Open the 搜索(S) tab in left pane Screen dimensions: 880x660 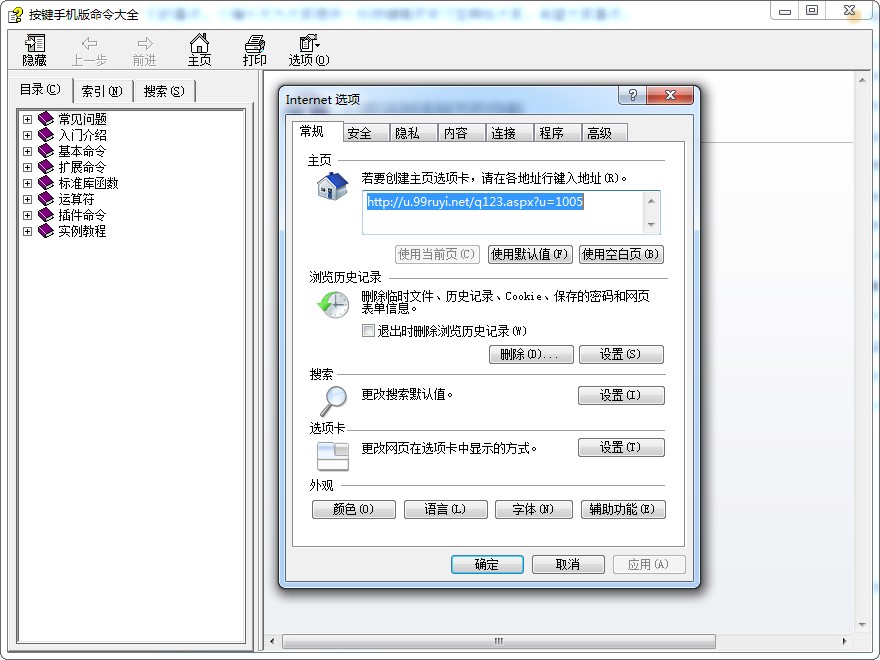164,91
